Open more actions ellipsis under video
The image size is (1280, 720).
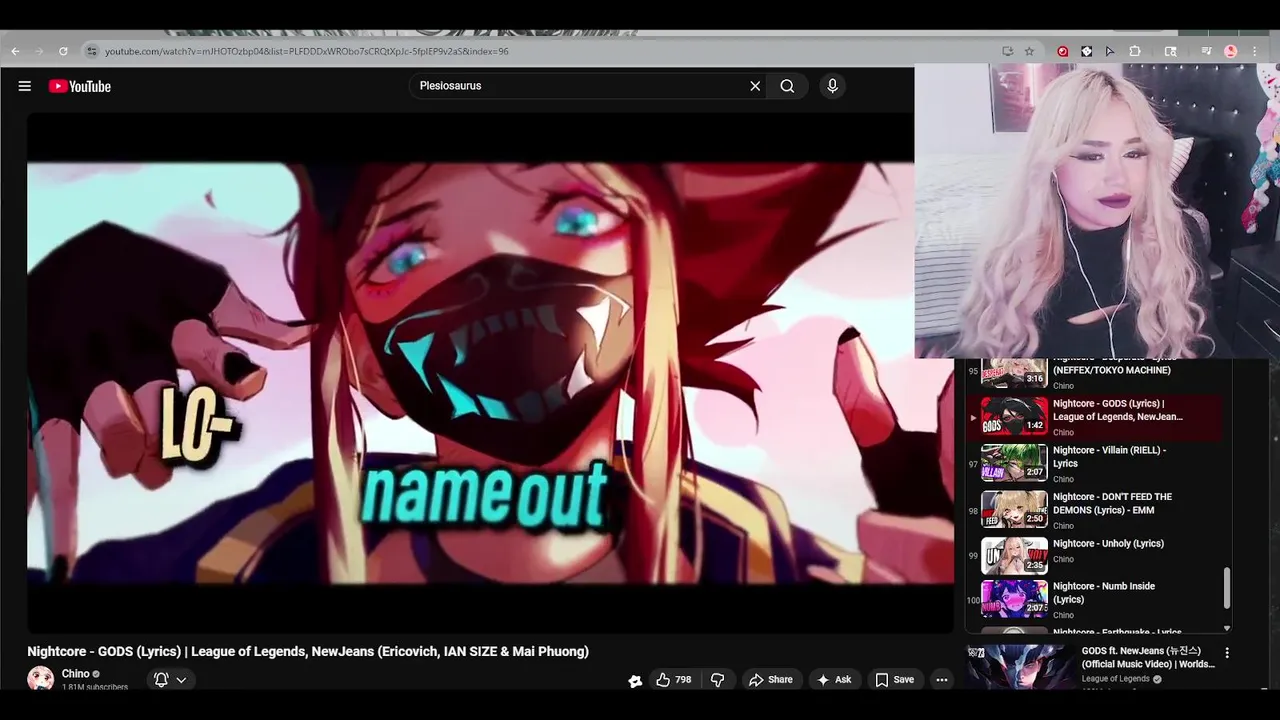pyautogui.click(x=941, y=679)
